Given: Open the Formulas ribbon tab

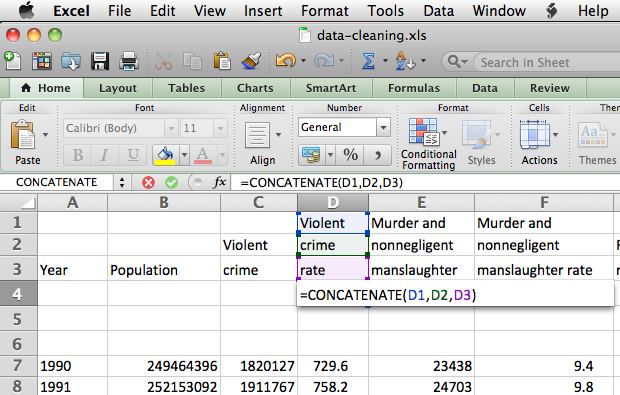Looking at the screenshot, I should (414, 88).
